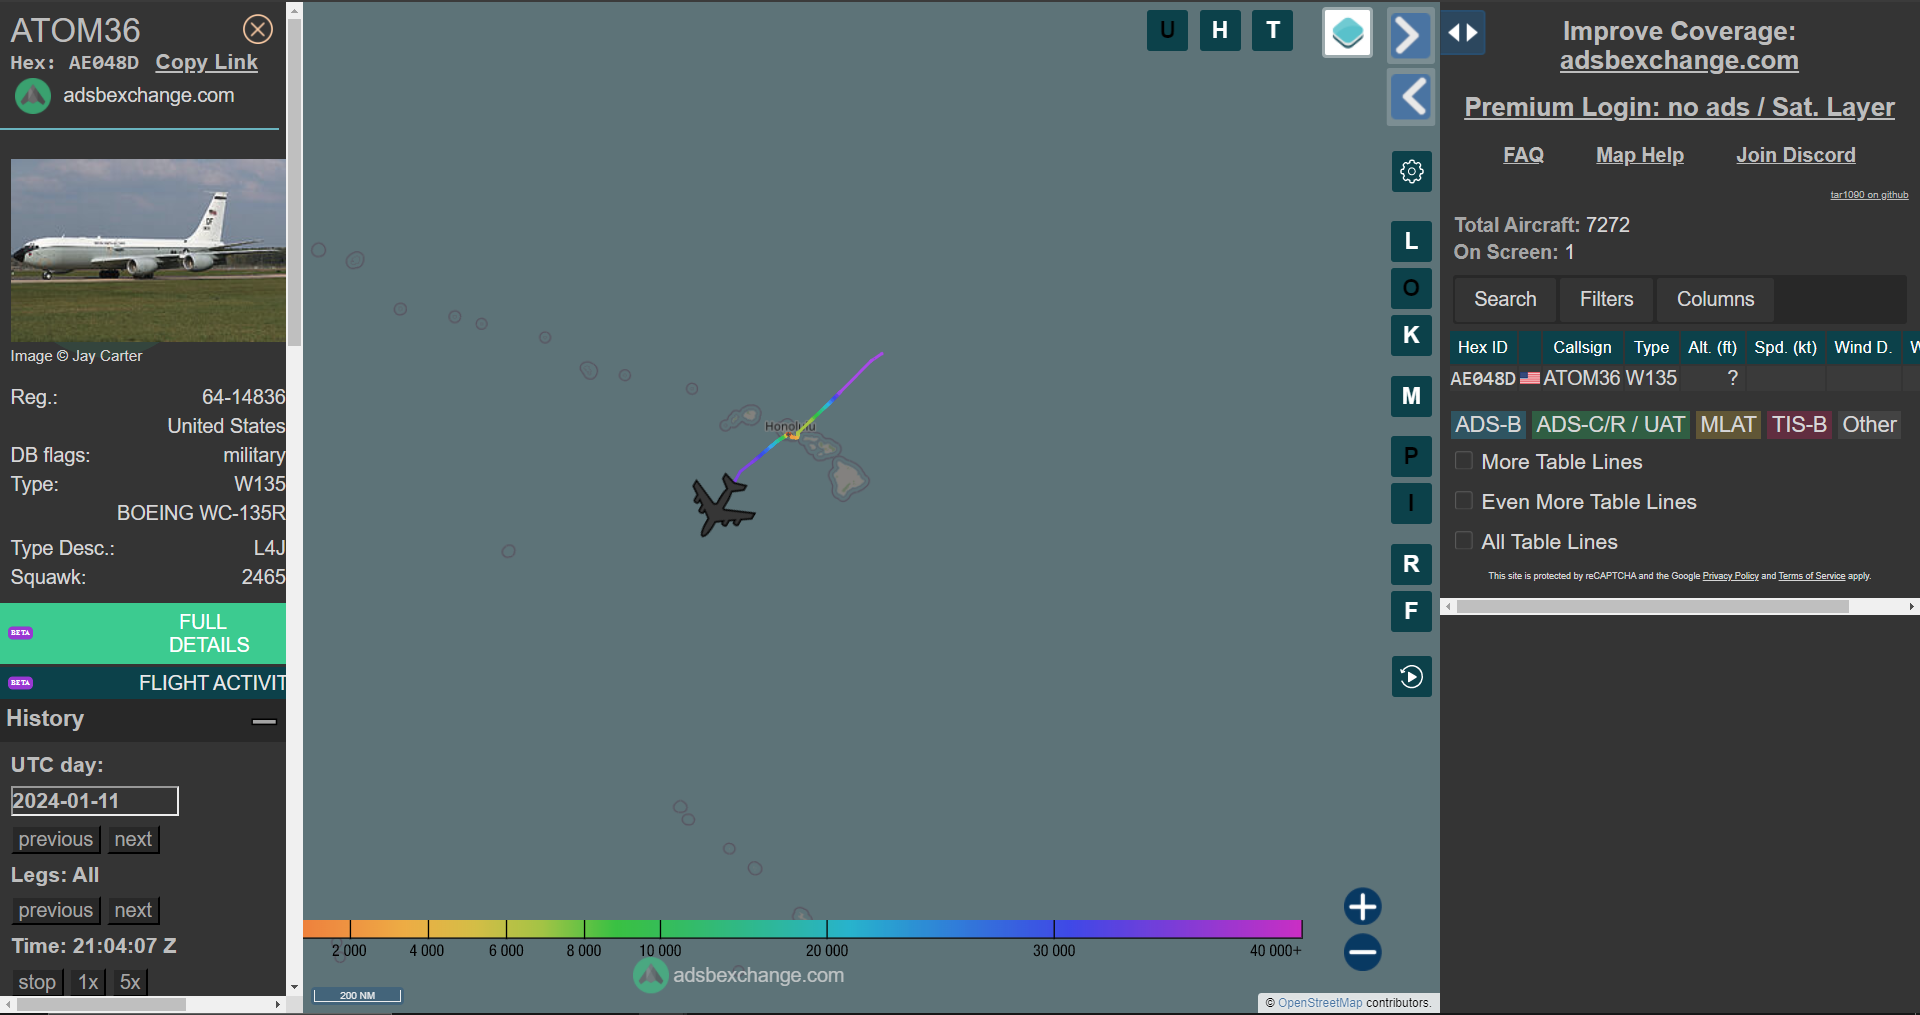Sort table by Type column

pos(1651,347)
